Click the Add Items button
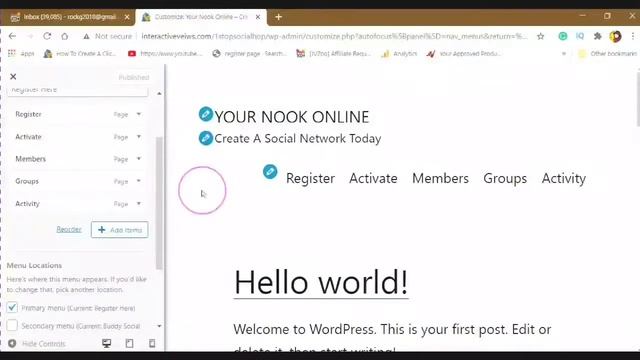The height and width of the screenshot is (360, 640). [x=120, y=230]
